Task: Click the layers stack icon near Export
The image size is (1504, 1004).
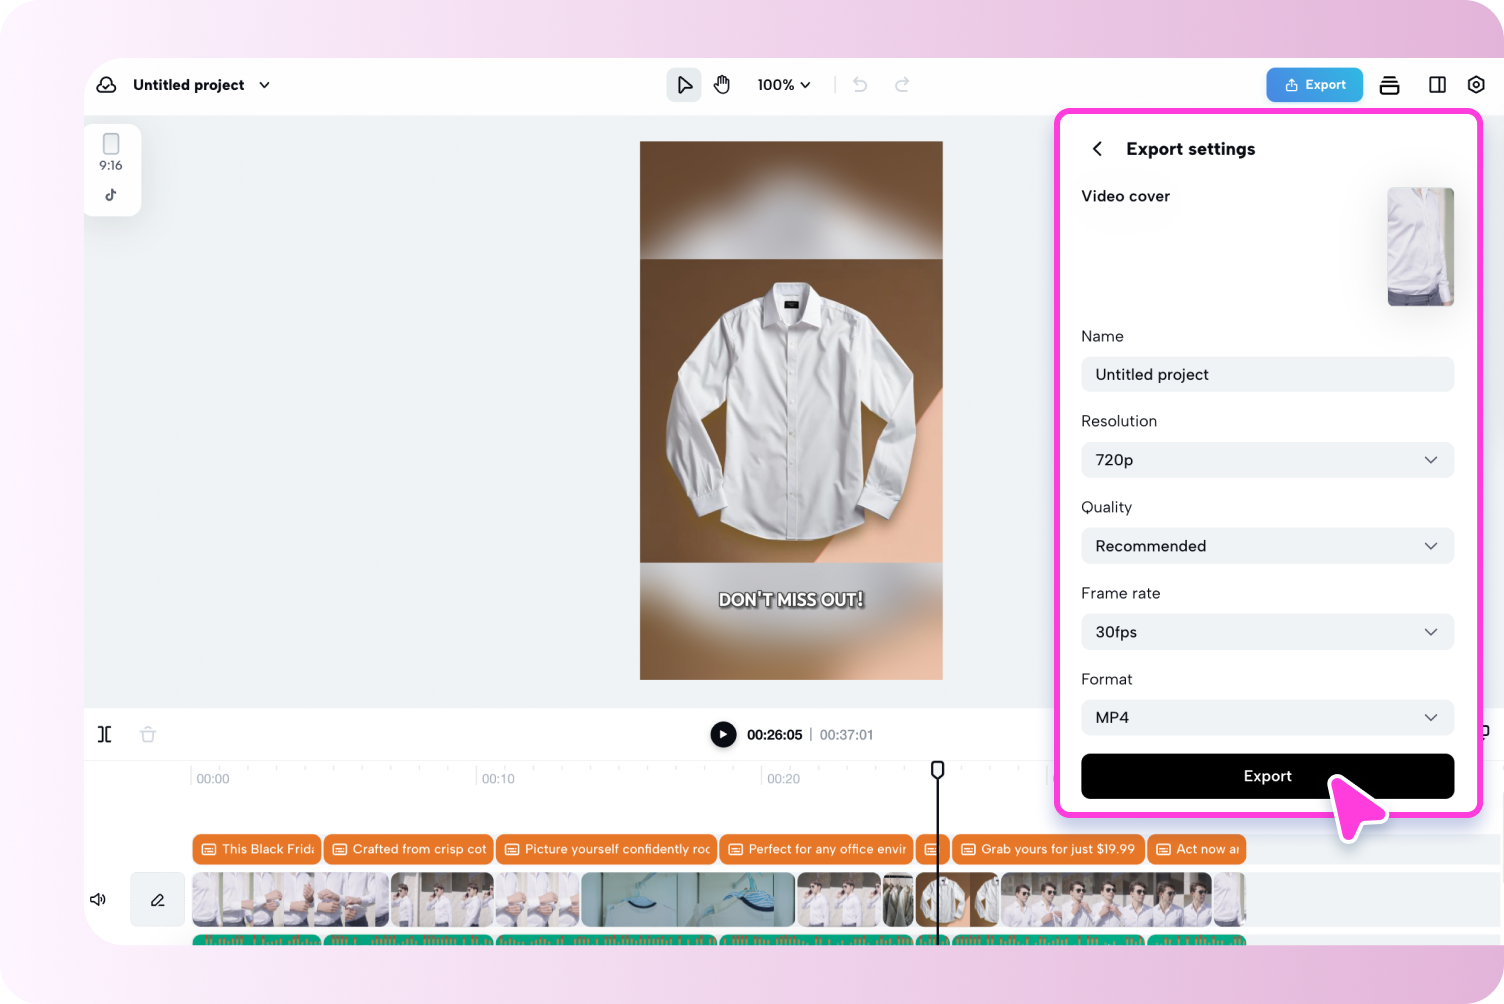Action: 1389,84
